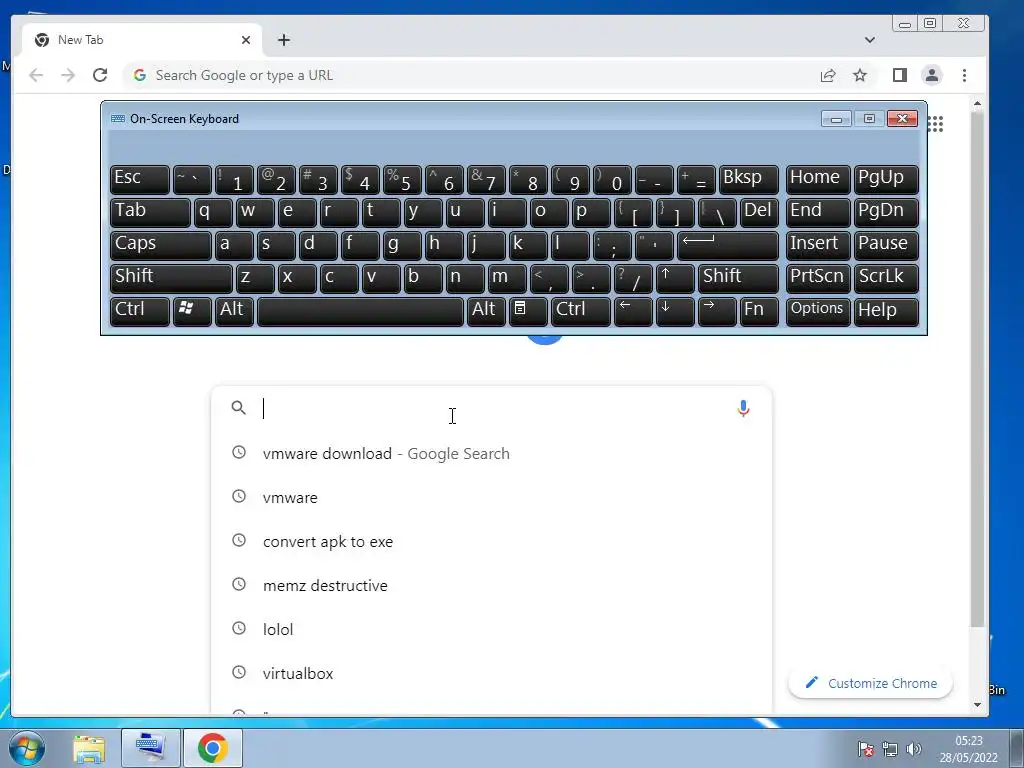The width and height of the screenshot is (1024, 768).
Task: Open Action Center flag tray icon
Action: point(866,749)
